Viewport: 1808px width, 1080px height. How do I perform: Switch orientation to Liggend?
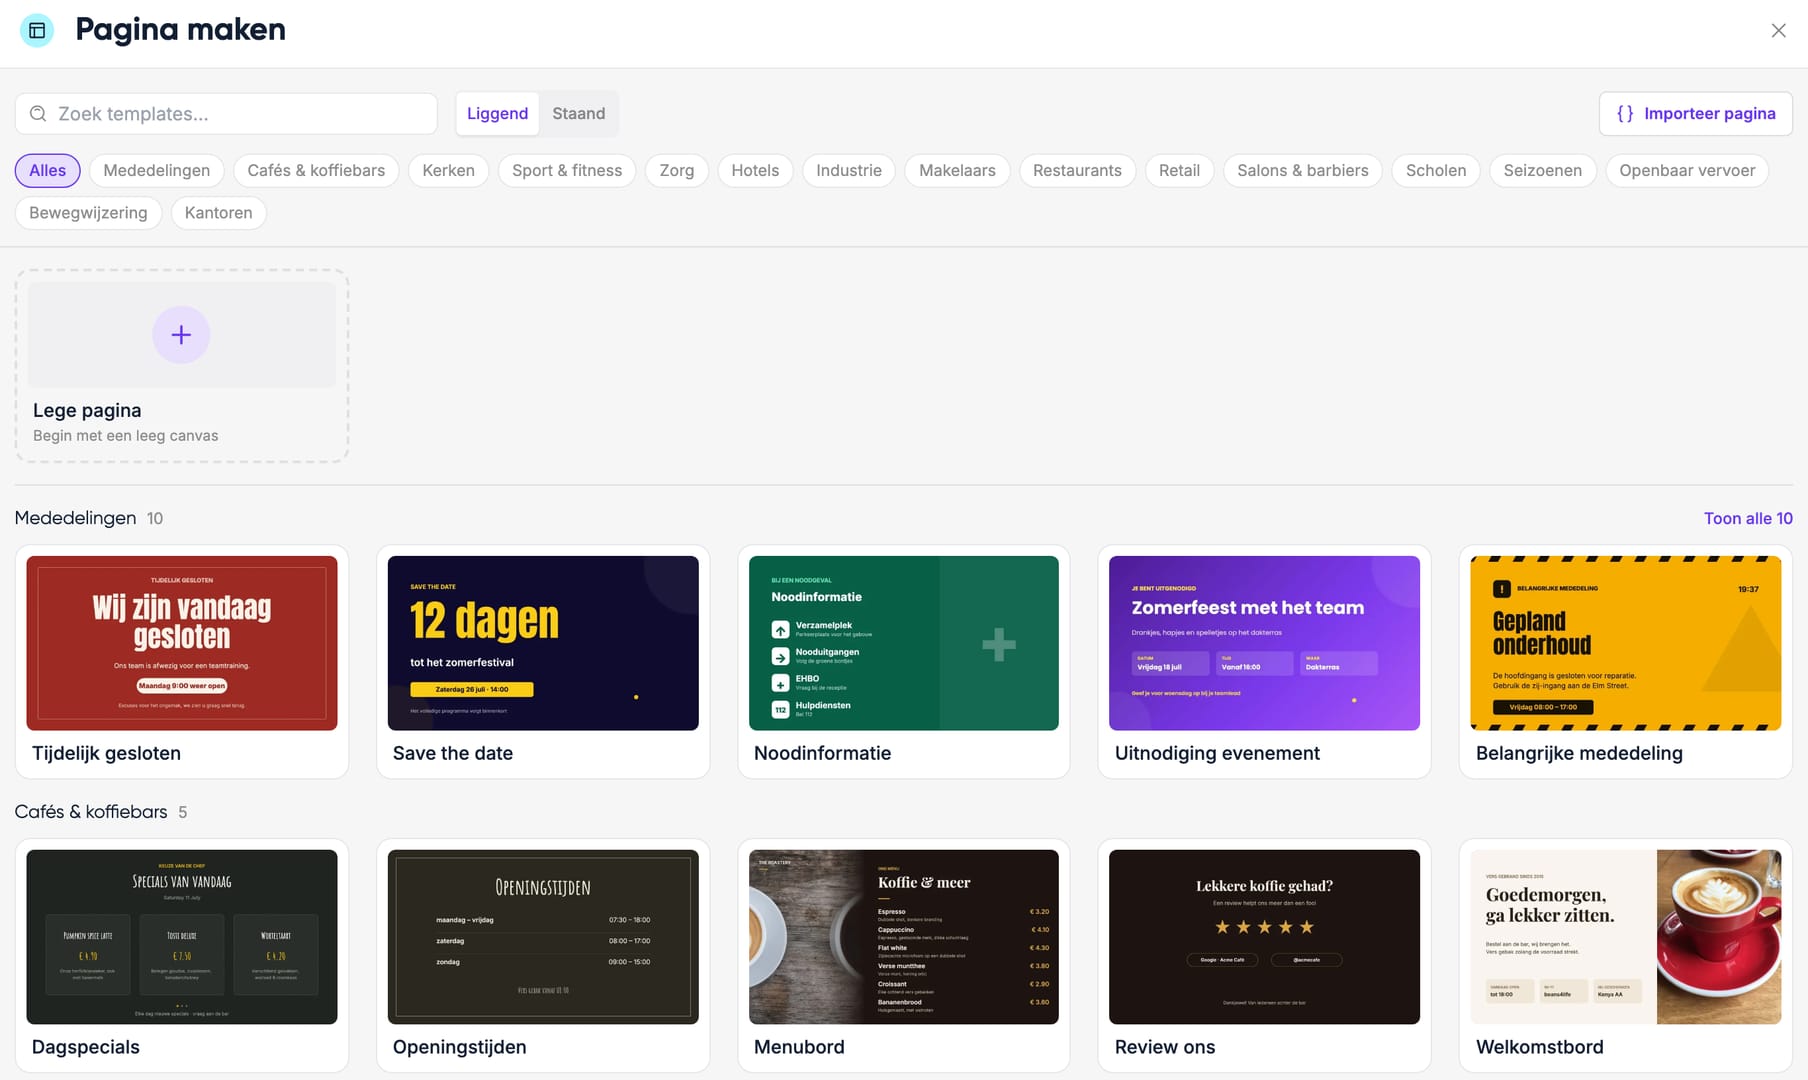pyautogui.click(x=497, y=114)
